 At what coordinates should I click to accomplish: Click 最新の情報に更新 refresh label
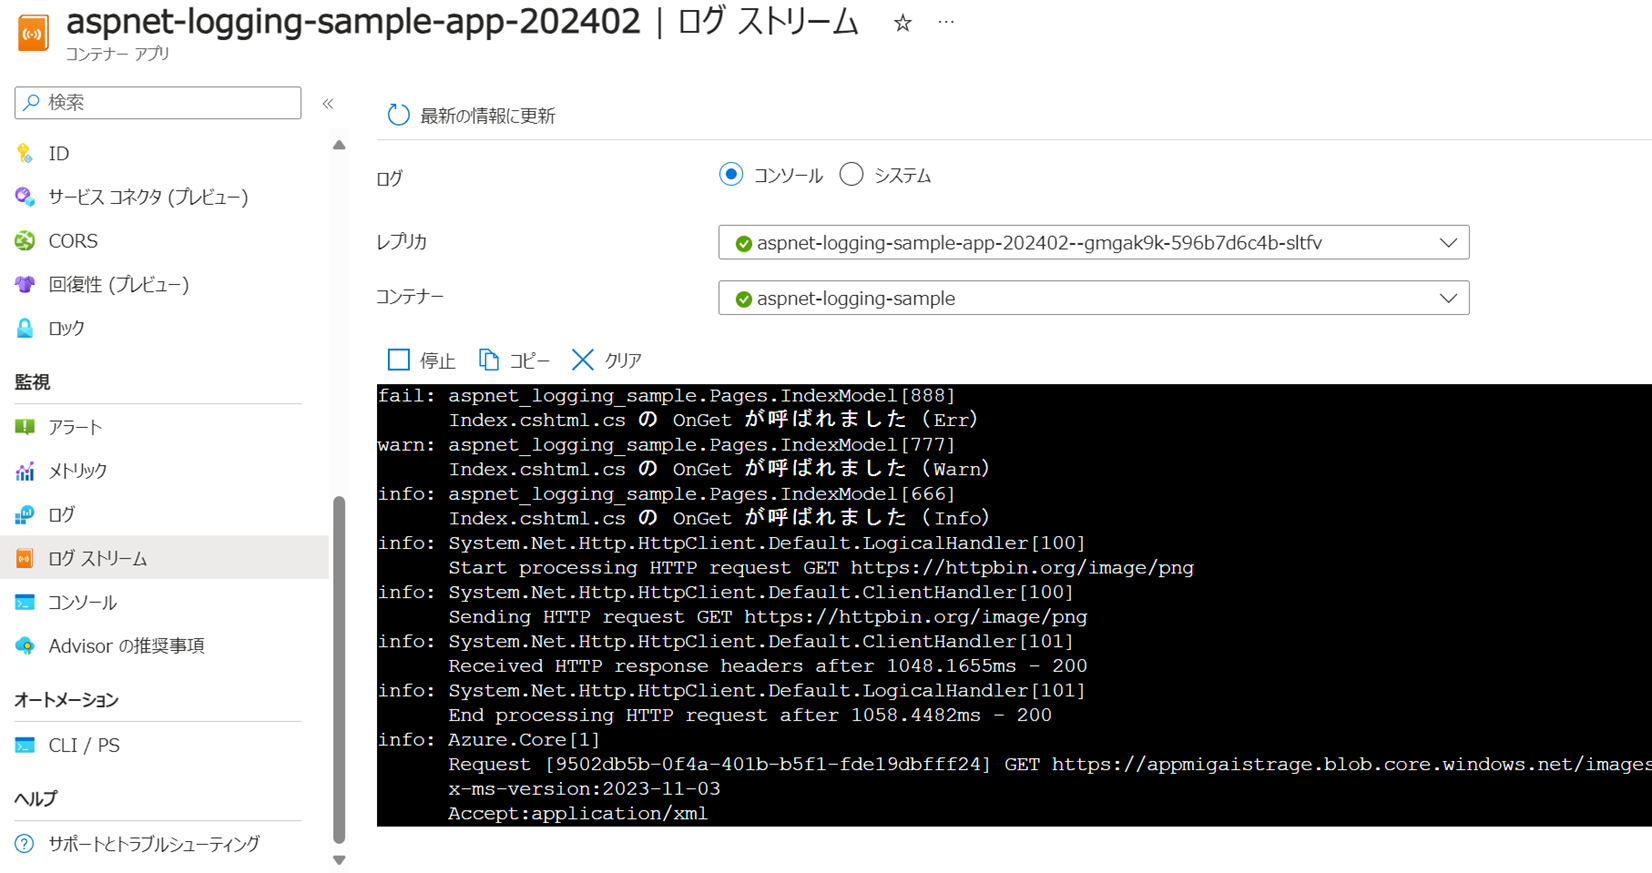[487, 116]
